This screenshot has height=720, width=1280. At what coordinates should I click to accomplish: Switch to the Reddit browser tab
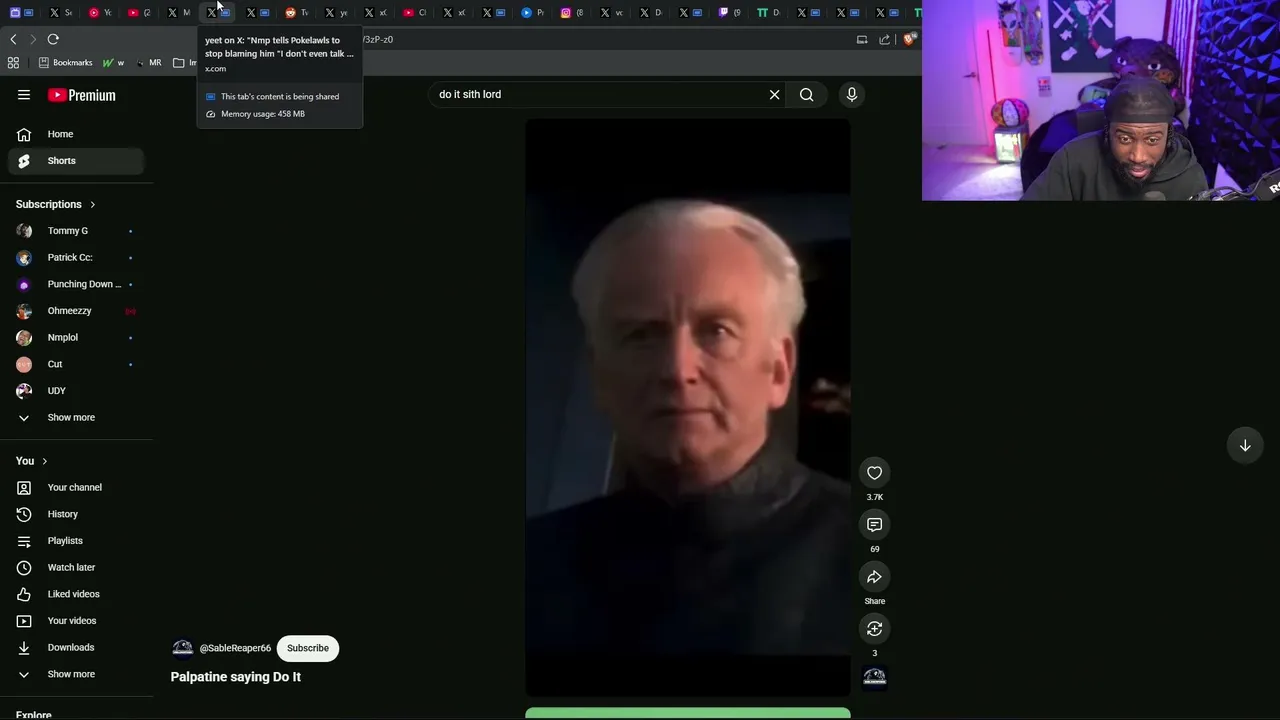point(297,13)
